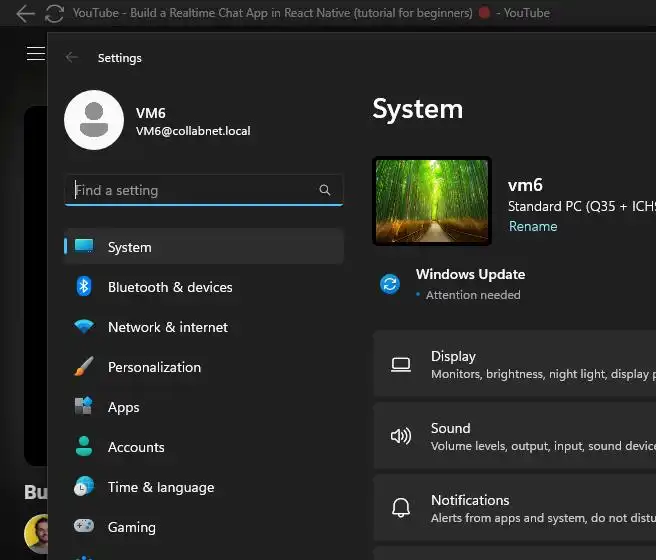Open Sound settings card
Image resolution: width=656 pixels, height=560 pixels.
515,436
